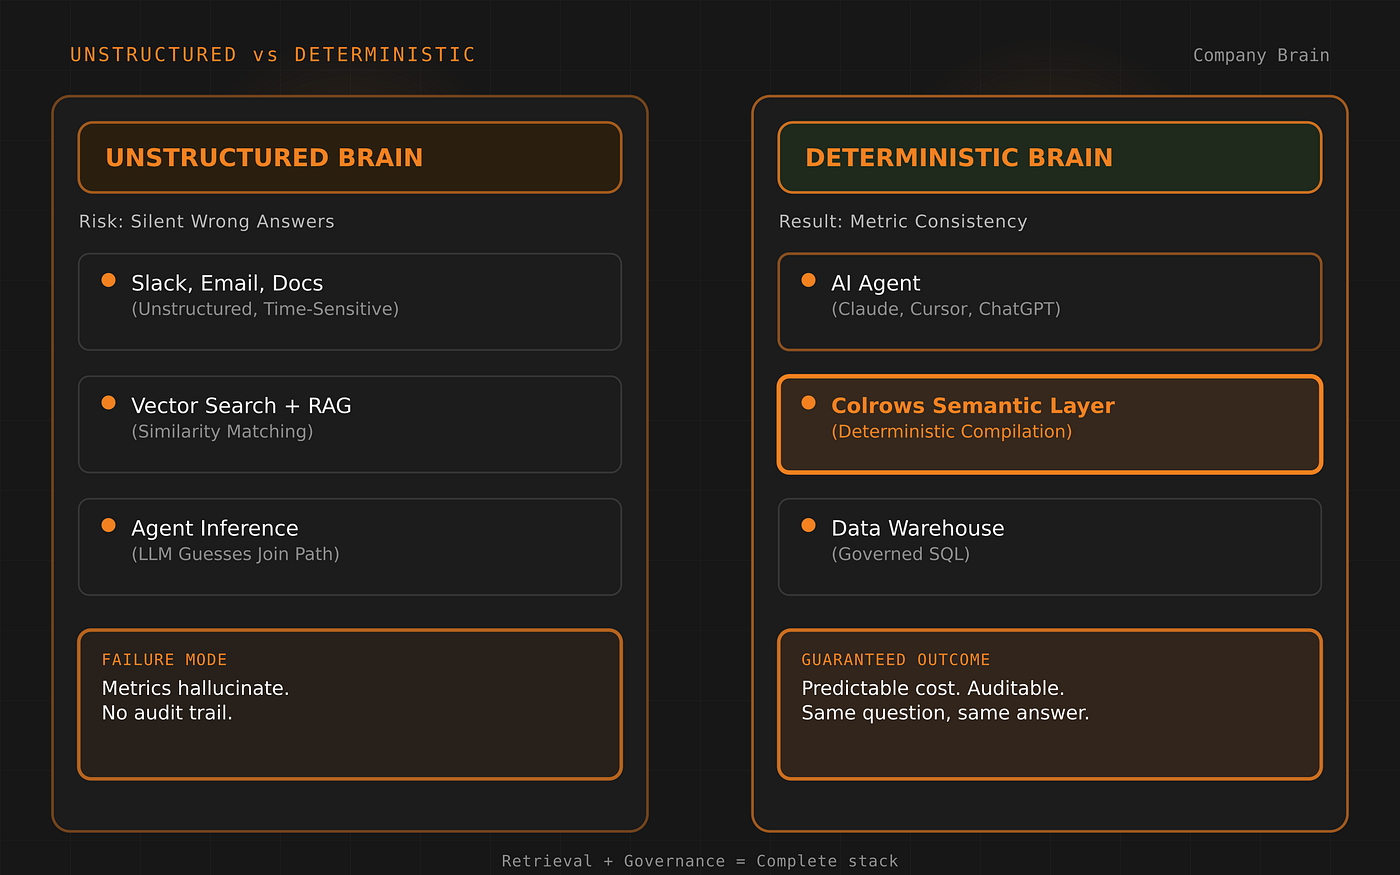
Task: Click the orange bullet beside Agent Inference
Action: pos(108,525)
